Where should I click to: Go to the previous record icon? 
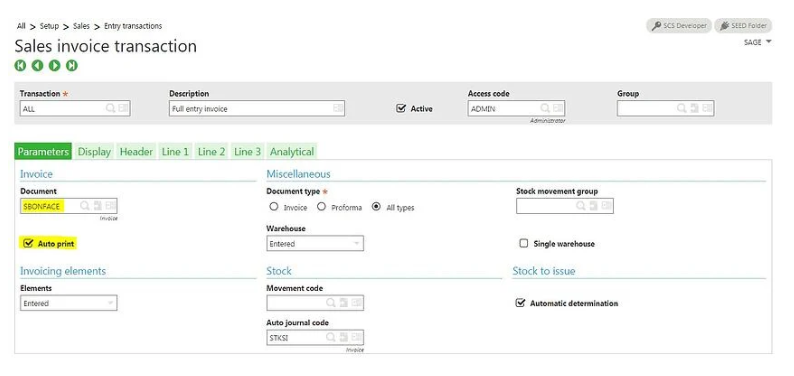[37, 65]
